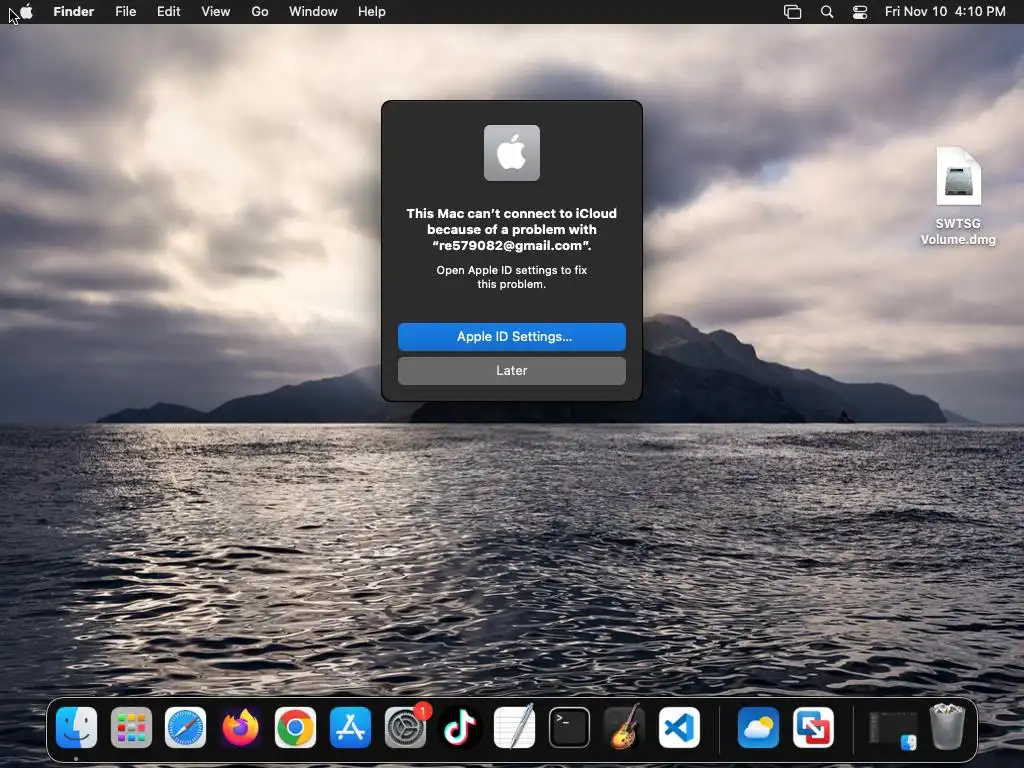The height and width of the screenshot is (768, 1024).
Task: Click the SWTSG Volume.dmg file name label
Action: coord(958,231)
